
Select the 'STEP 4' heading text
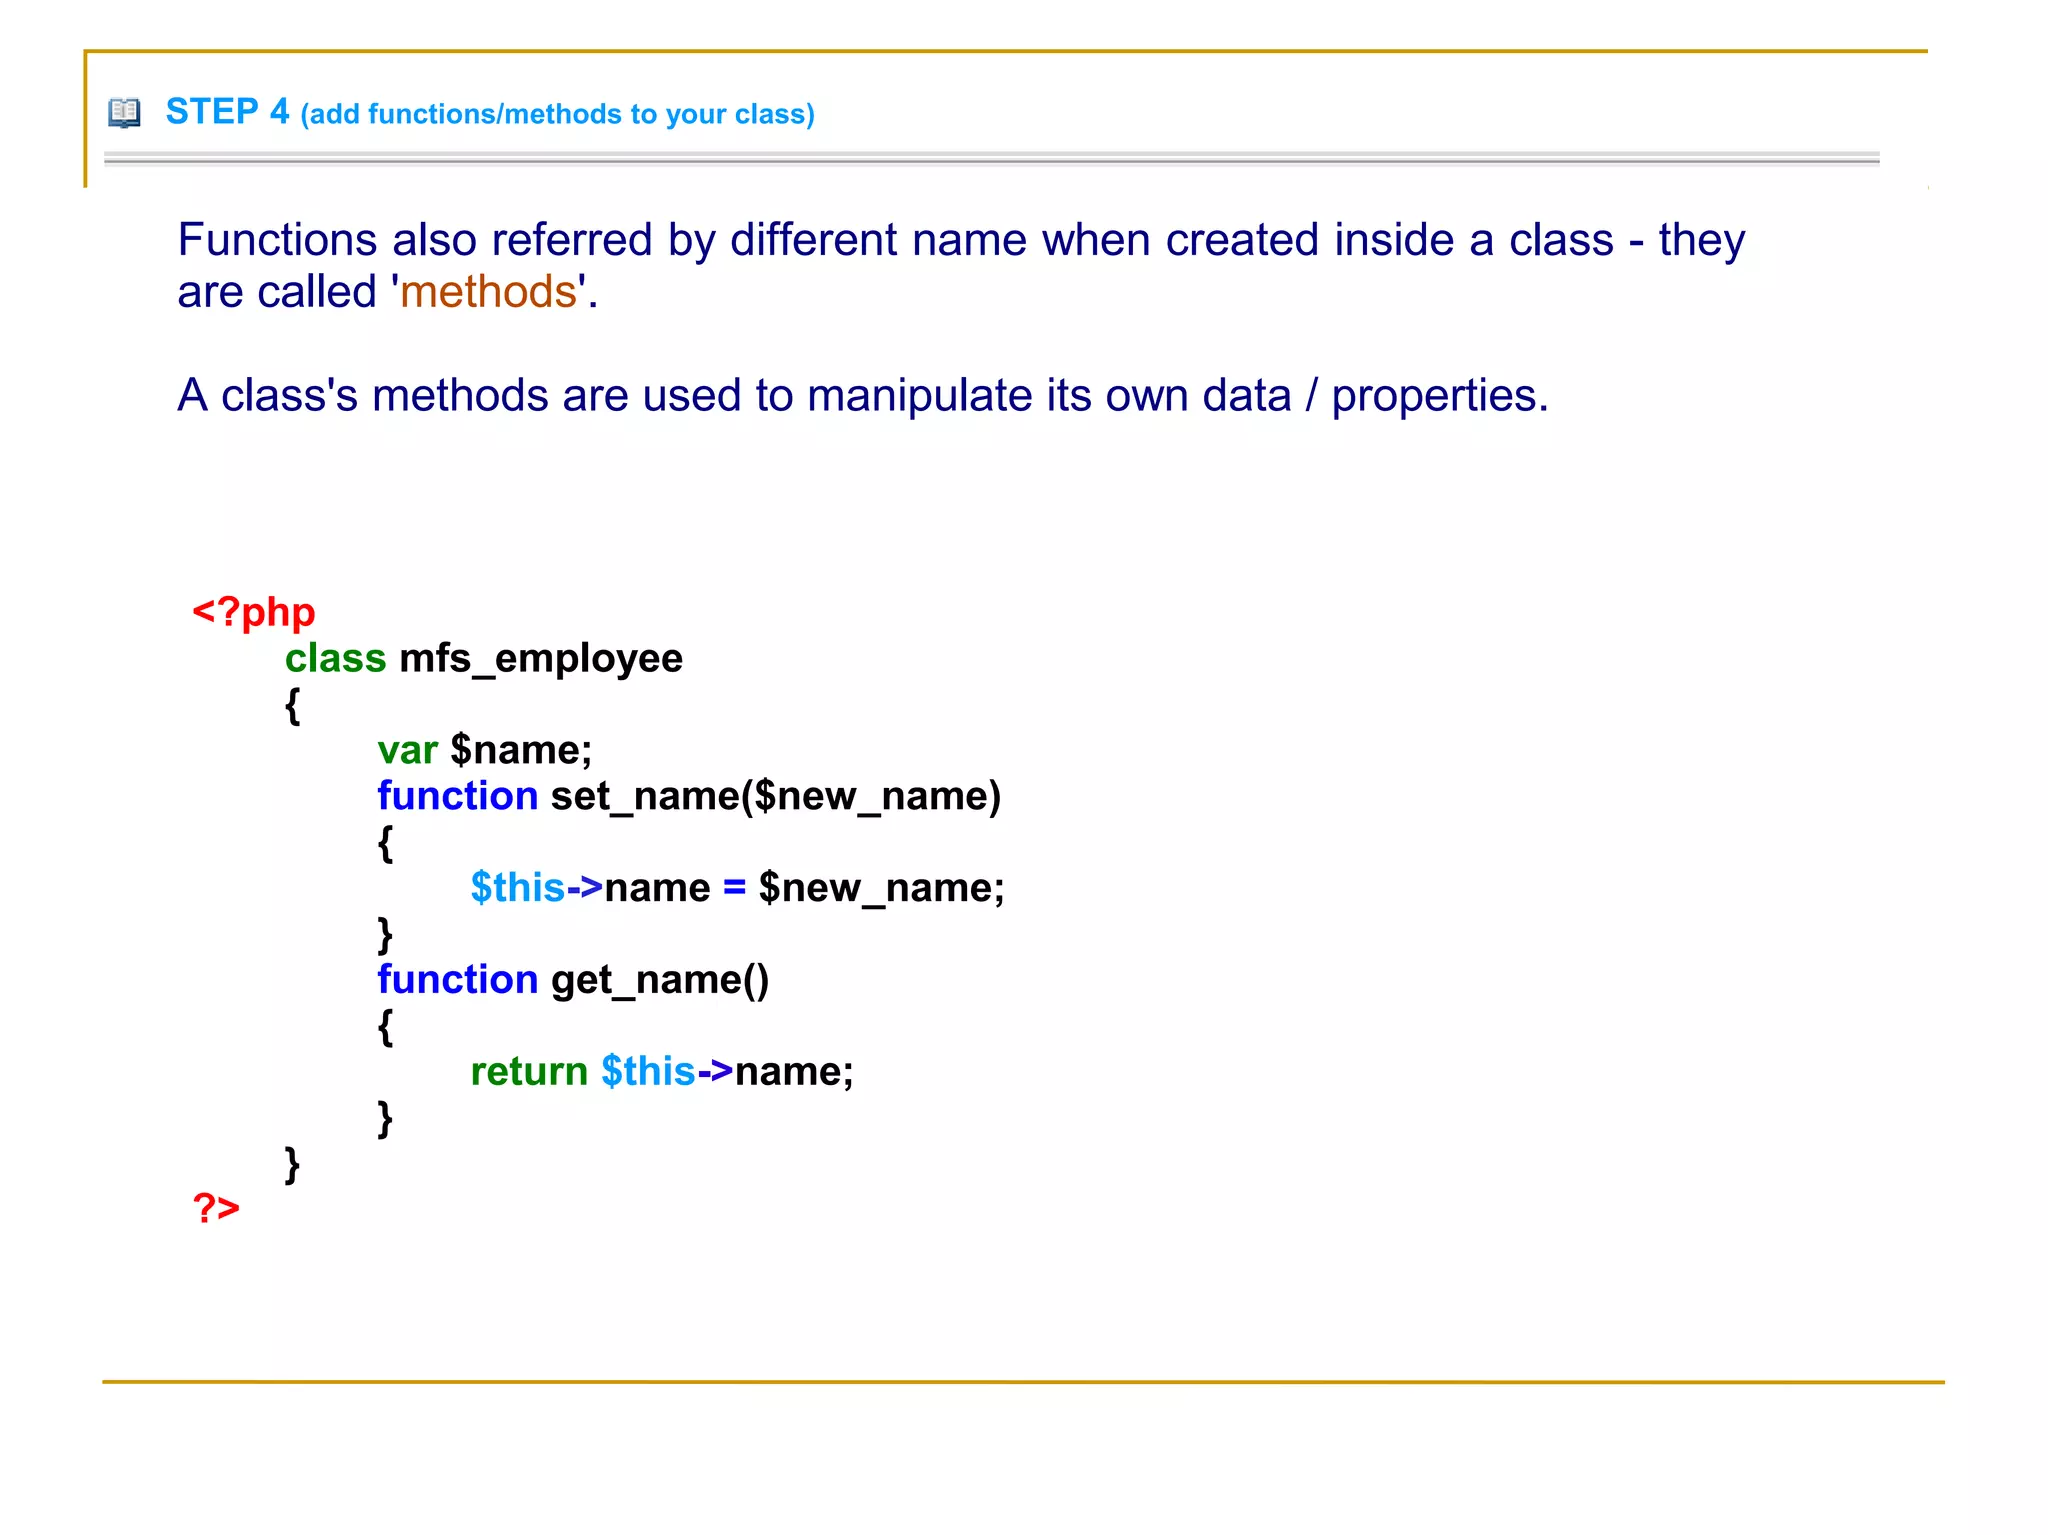(227, 111)
